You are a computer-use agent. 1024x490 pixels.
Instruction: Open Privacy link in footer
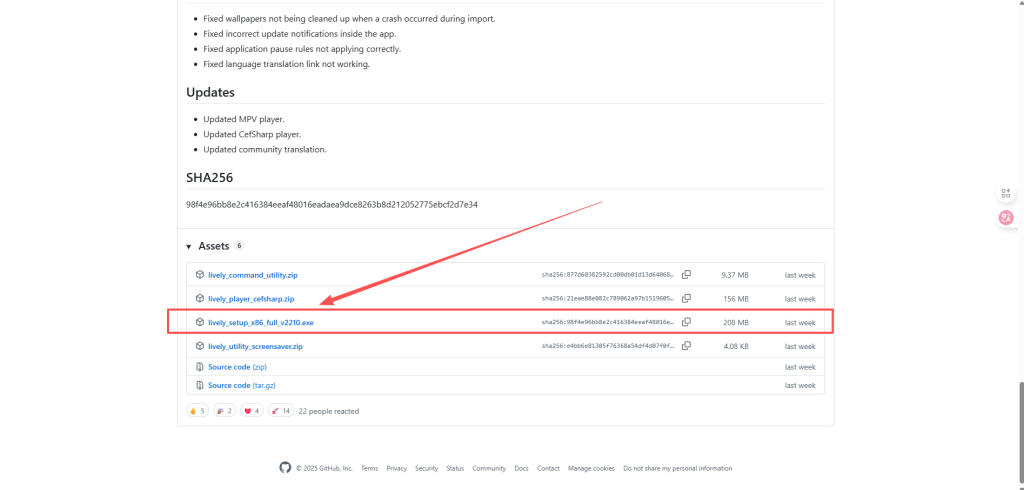(x=396, y=468)
